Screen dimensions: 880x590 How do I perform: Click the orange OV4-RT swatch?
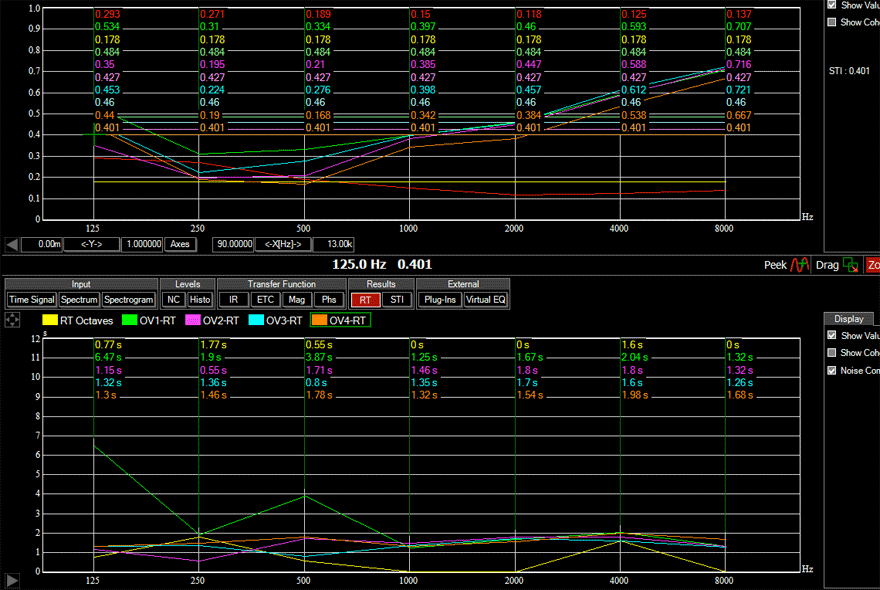click(319, 321)
